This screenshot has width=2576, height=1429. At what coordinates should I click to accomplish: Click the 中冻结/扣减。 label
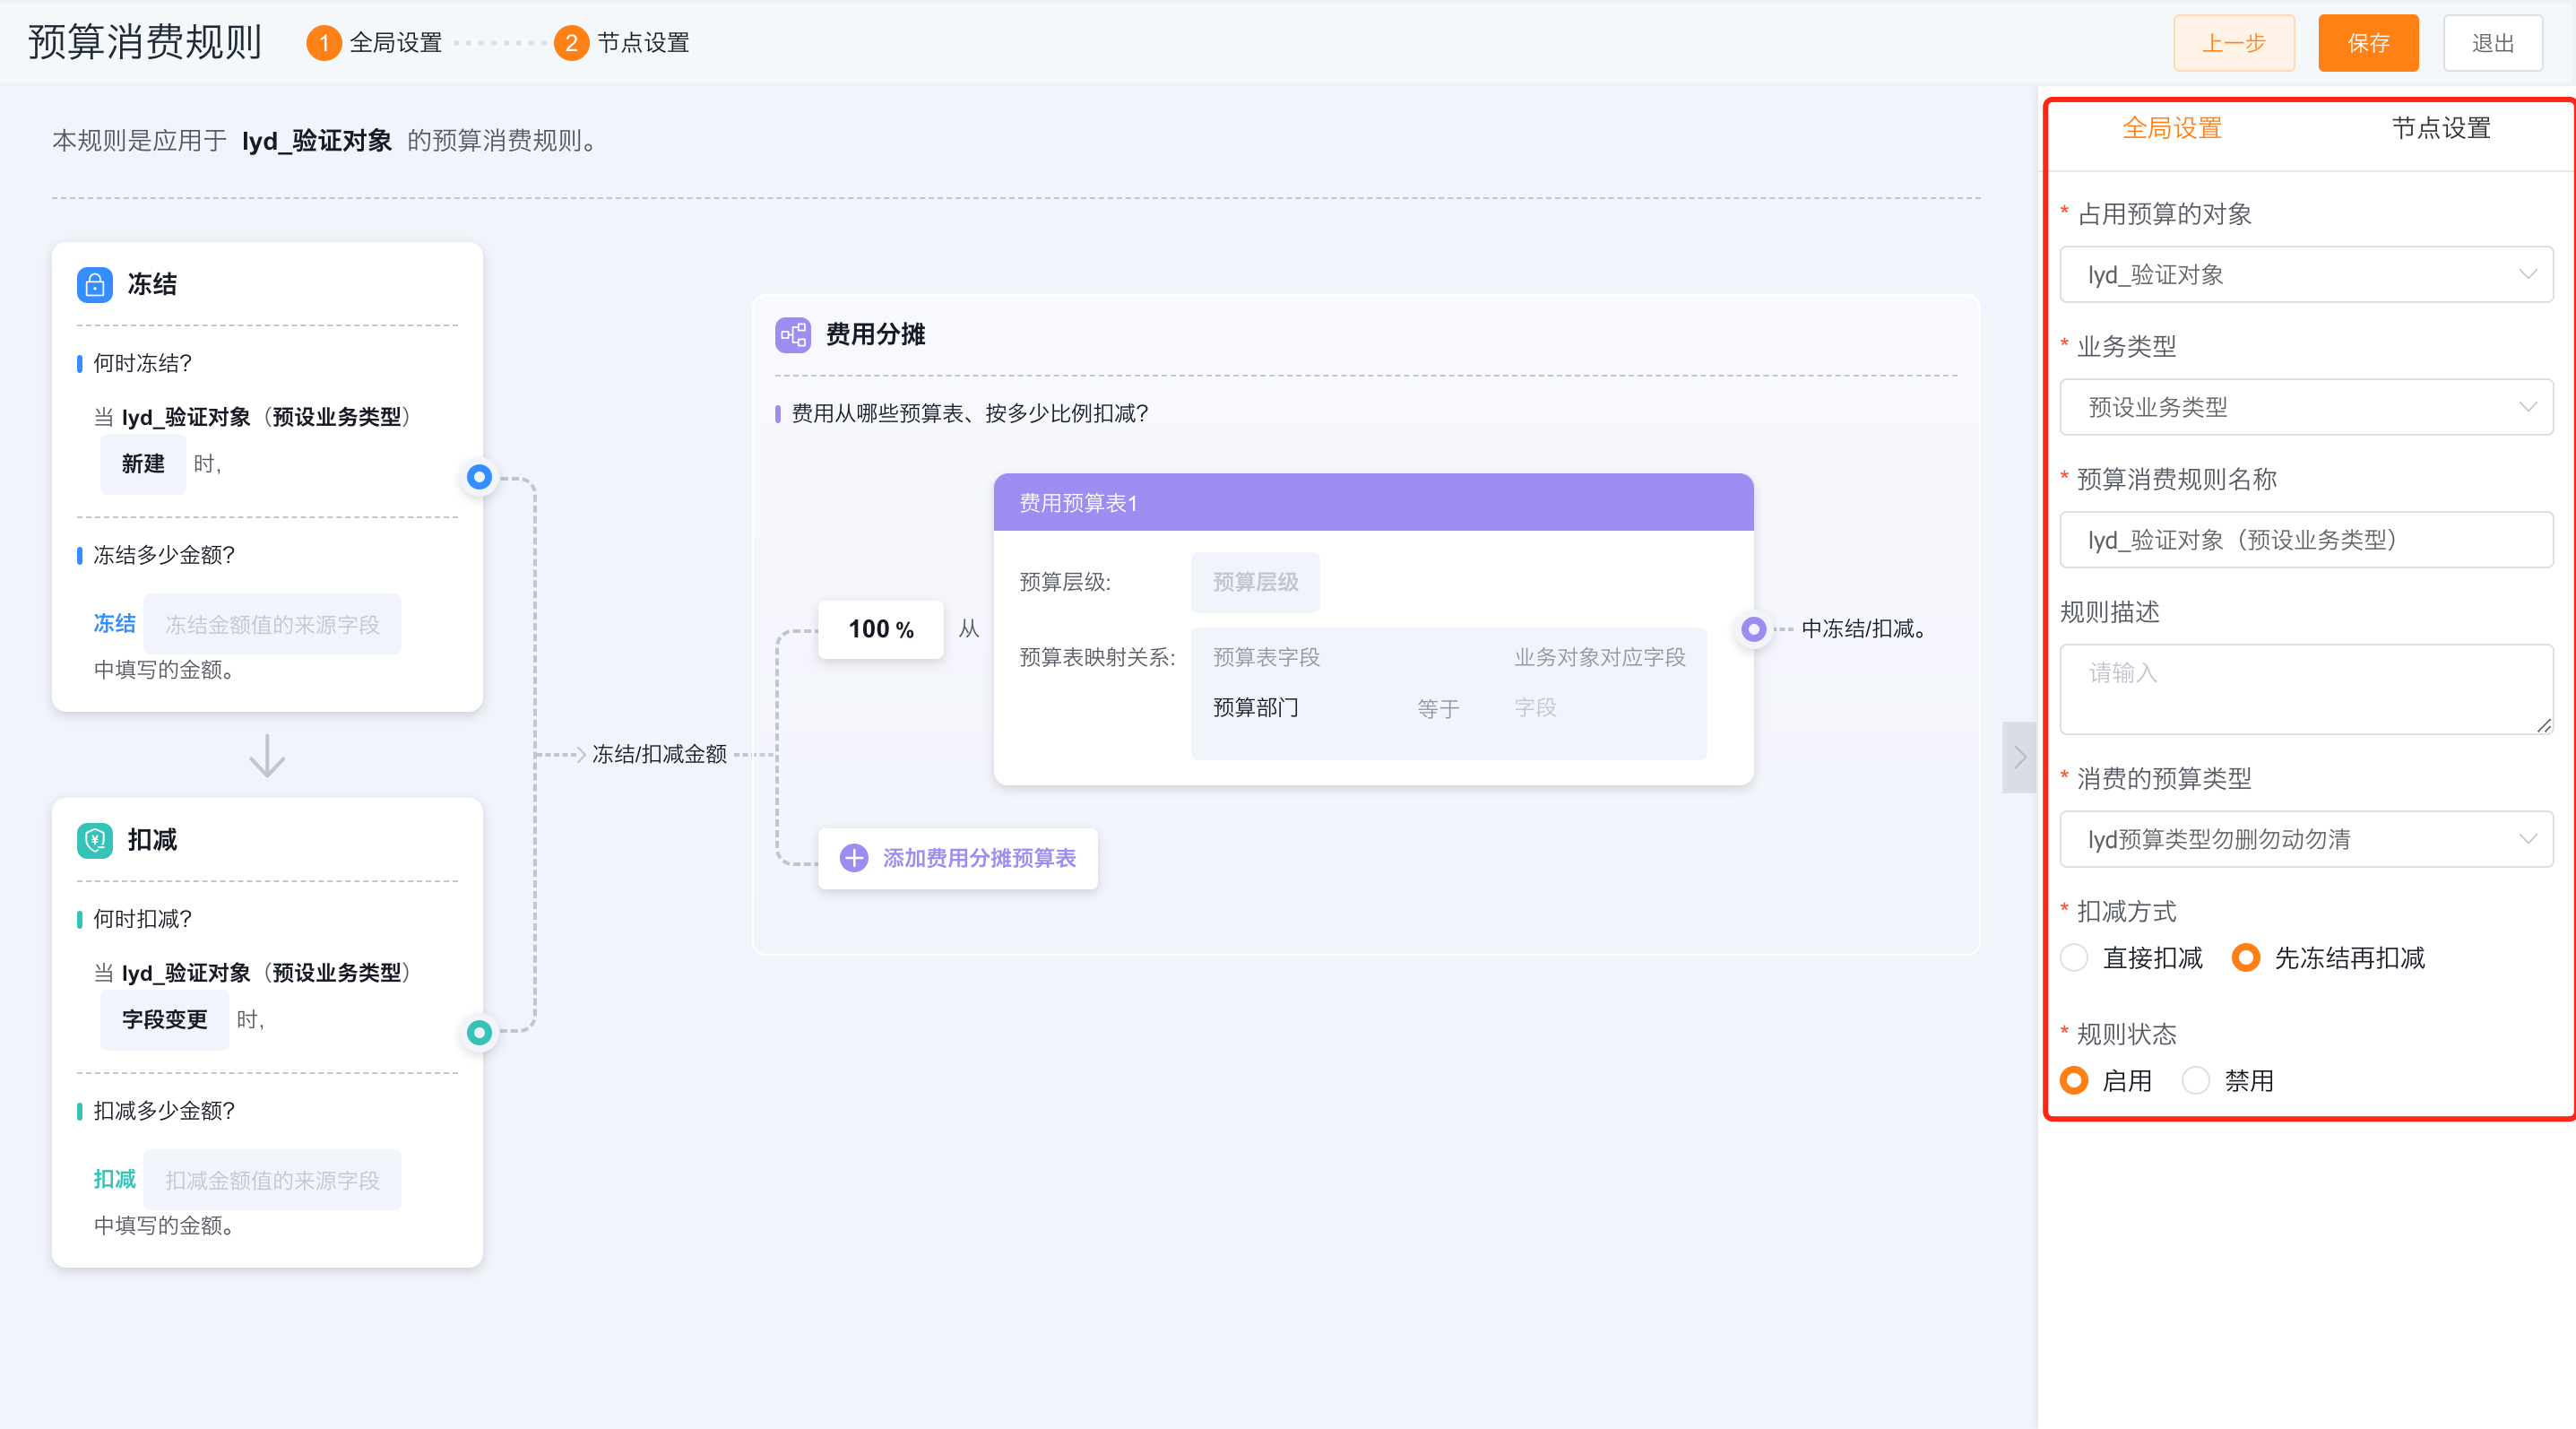pyautogui.click(x=1864, y=629)
